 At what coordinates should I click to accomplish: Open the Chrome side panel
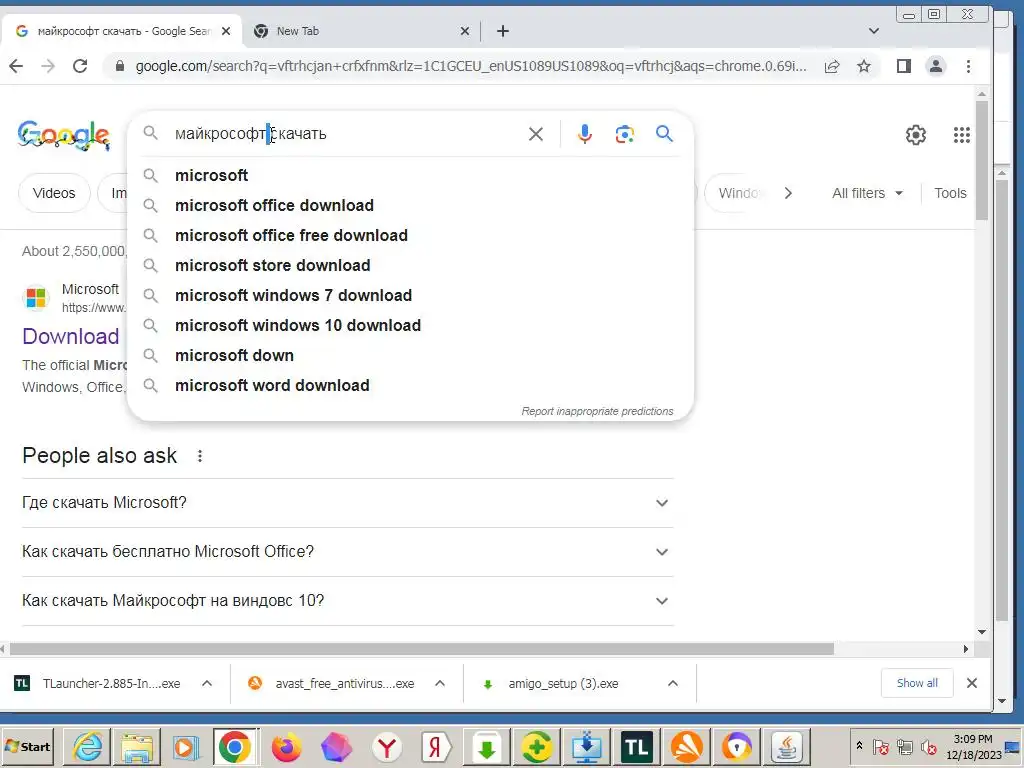[x=904, y=66]
